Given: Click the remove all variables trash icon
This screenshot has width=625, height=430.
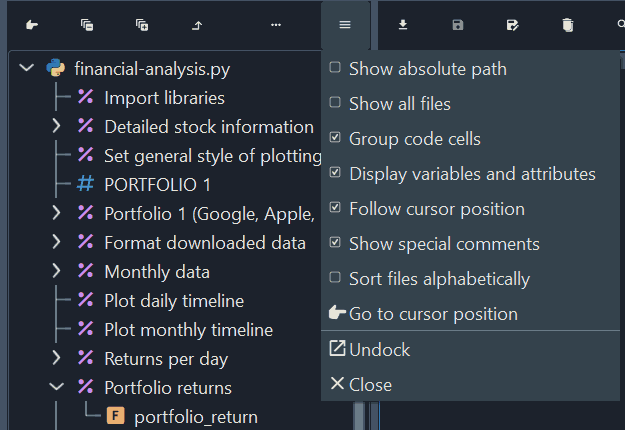Looking at the screenshot, I should (568, 25).
